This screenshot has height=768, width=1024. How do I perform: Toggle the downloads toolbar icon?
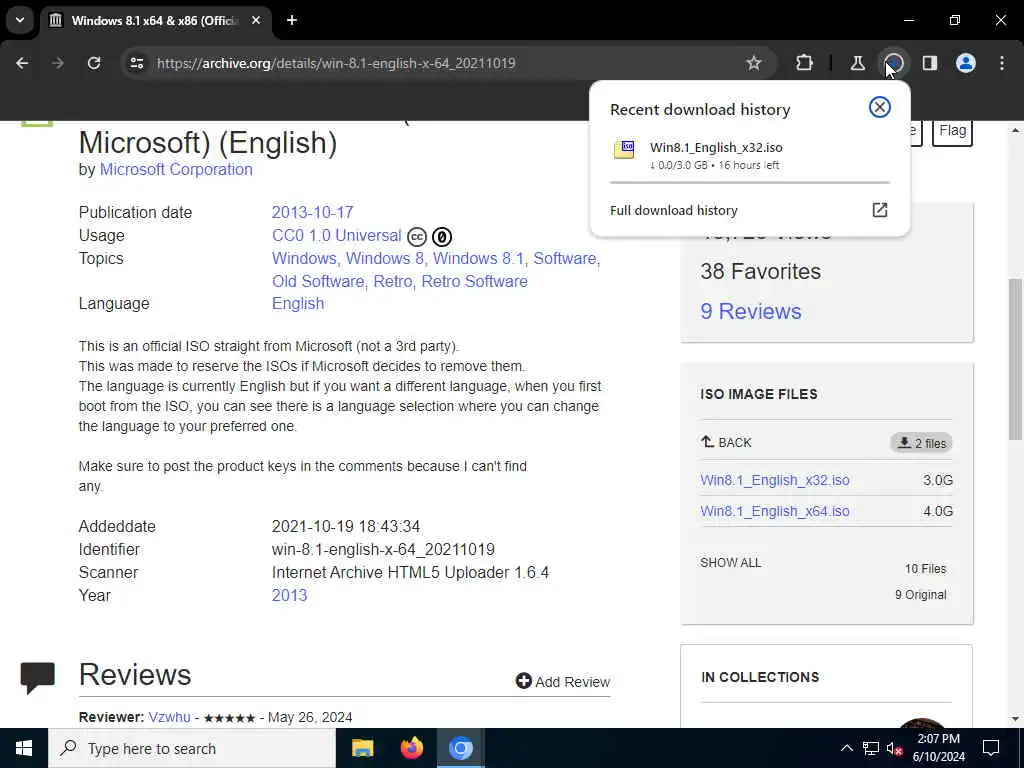pyautogui.click(x=893, y=63)
